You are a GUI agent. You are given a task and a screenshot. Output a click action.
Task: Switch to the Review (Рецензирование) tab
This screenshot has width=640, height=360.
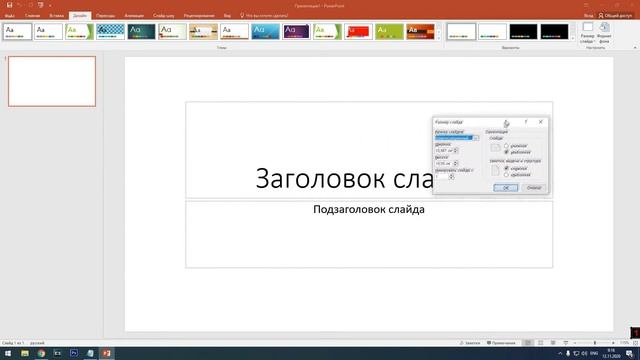[199, 16]
